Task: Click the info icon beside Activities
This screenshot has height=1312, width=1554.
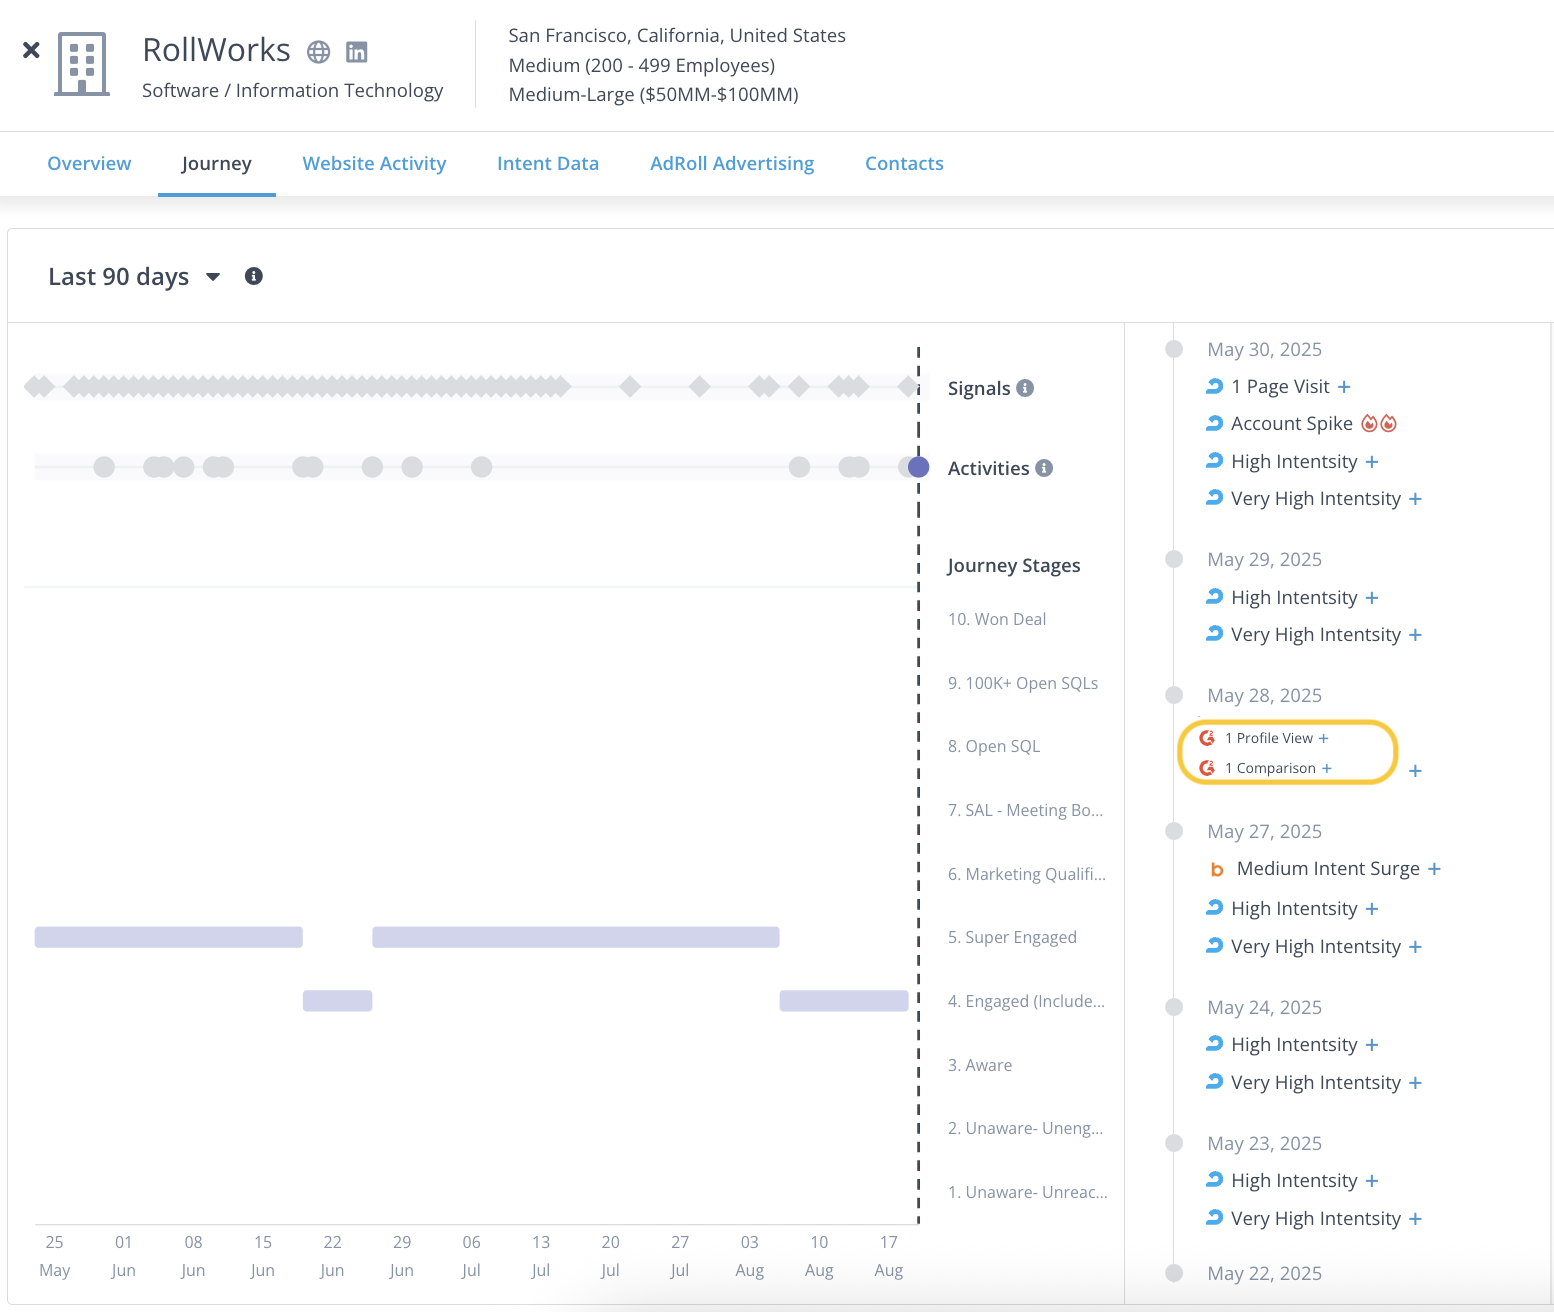Action: point(1044,468)
